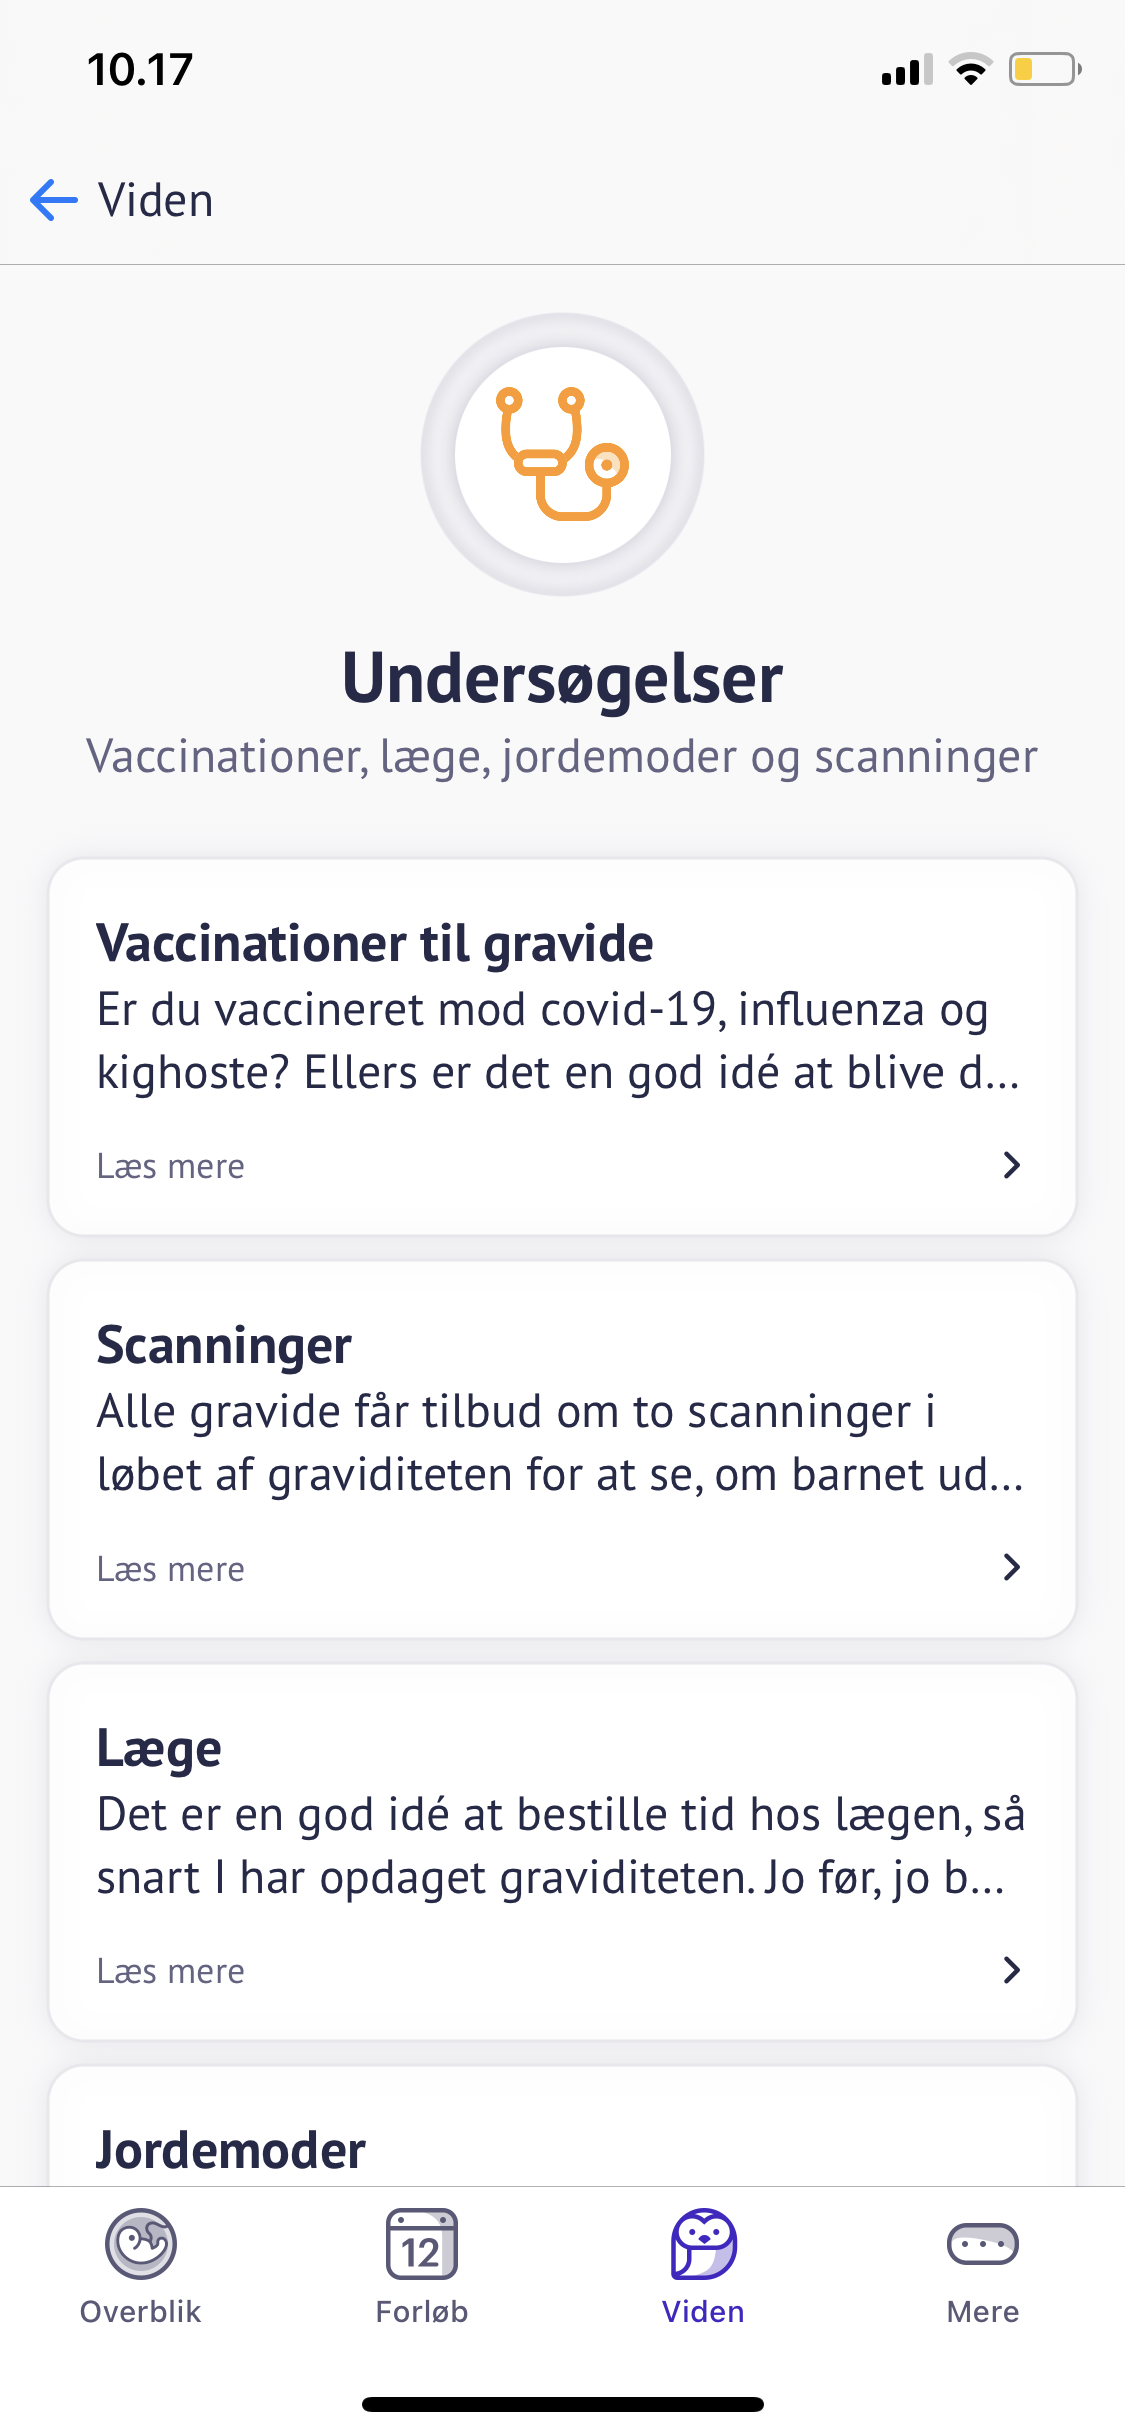Select the Viden owl icon

point(703,2243)
